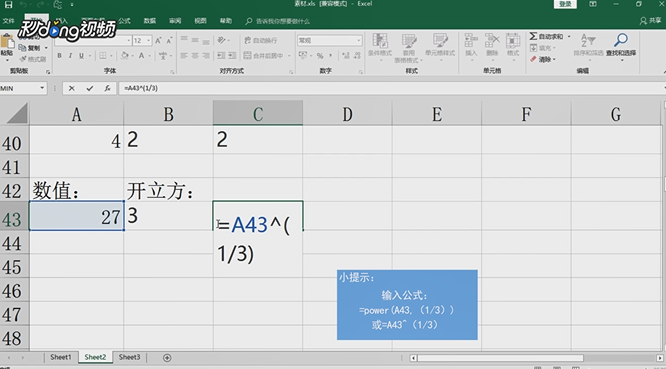Click the Accounting Number Format icon

click(x=303, y=56)
